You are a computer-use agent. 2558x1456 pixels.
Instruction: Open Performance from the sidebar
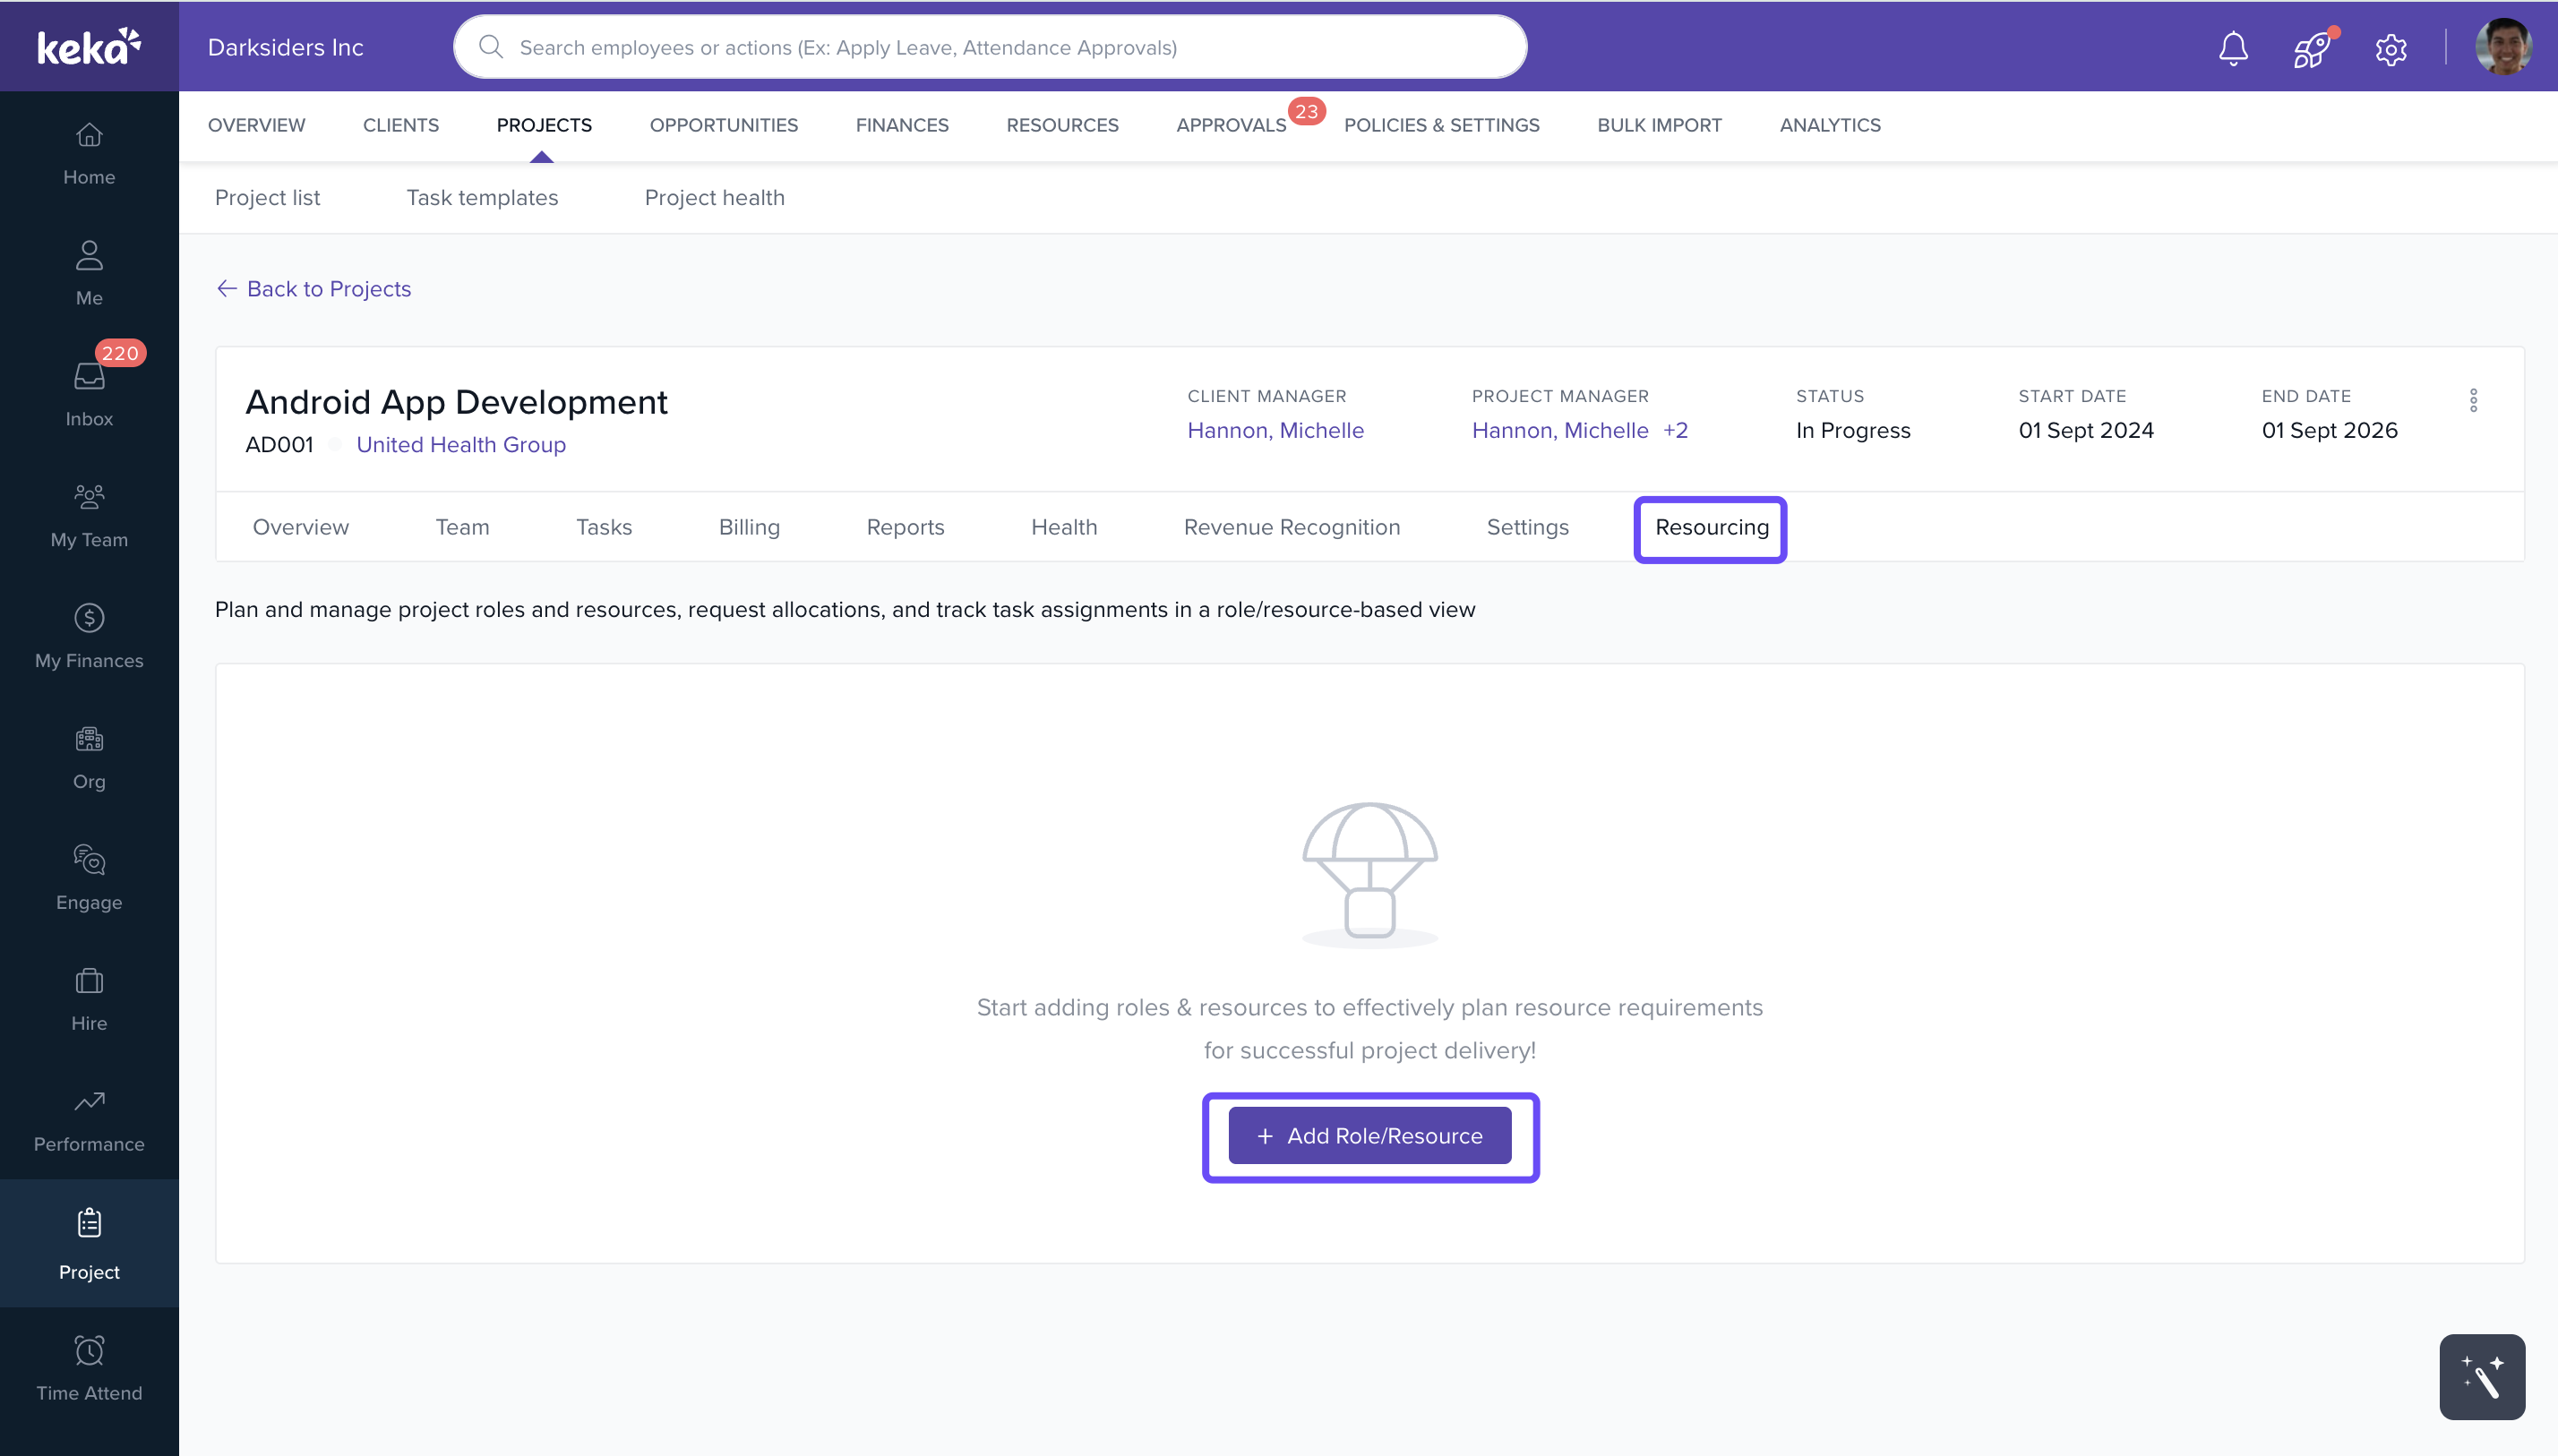tap(89, 1119)
